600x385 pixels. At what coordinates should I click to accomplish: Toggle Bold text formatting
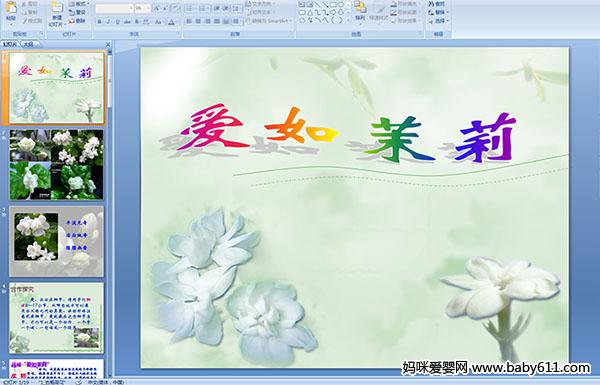[99, 22]
